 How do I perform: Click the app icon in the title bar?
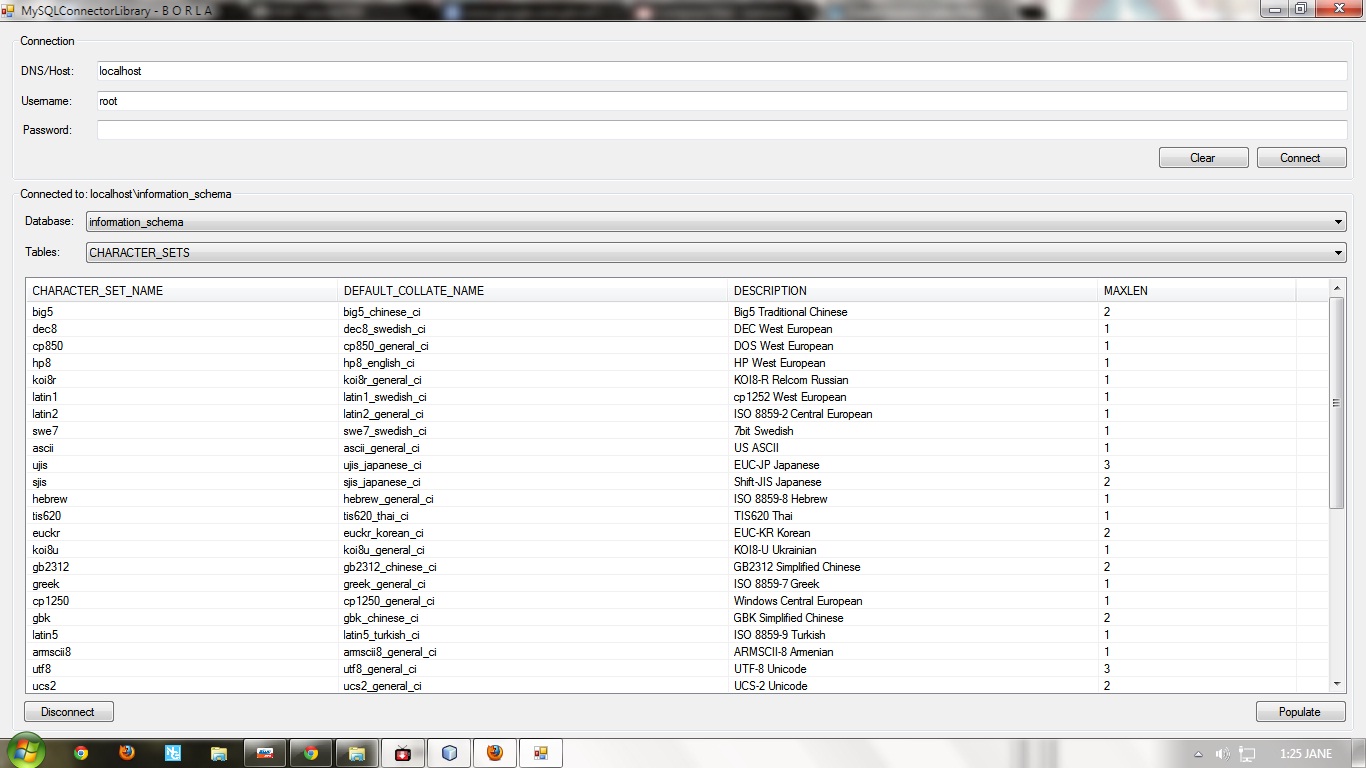[9, 9]
